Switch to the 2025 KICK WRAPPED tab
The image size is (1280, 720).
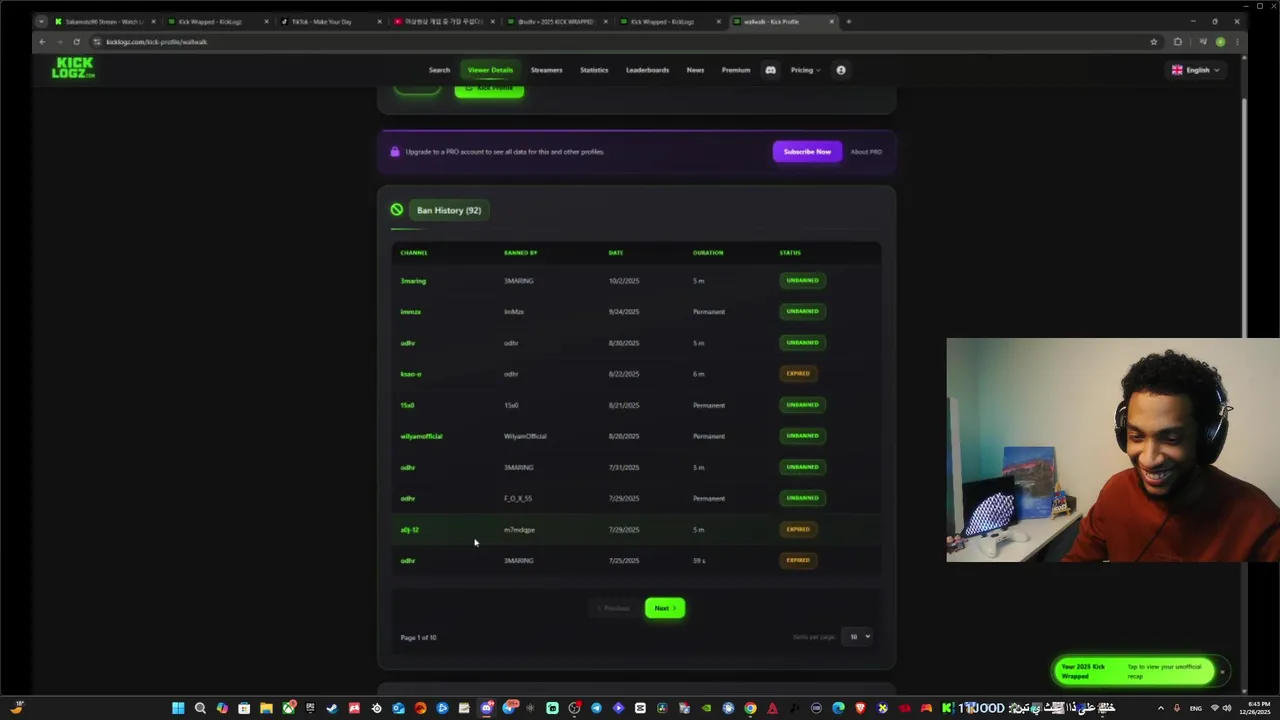click(557, 21)
